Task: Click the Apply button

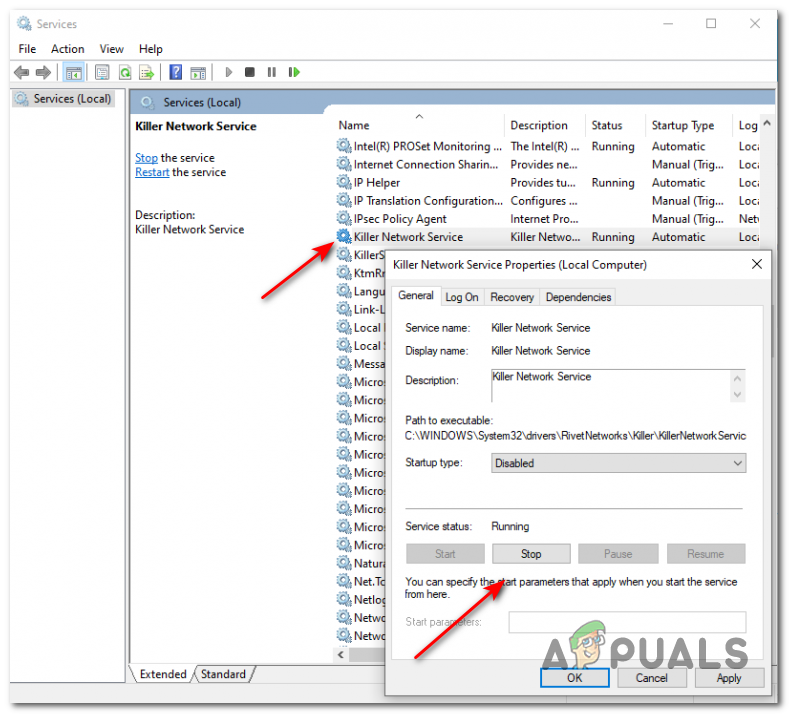Action: (729, 678)
